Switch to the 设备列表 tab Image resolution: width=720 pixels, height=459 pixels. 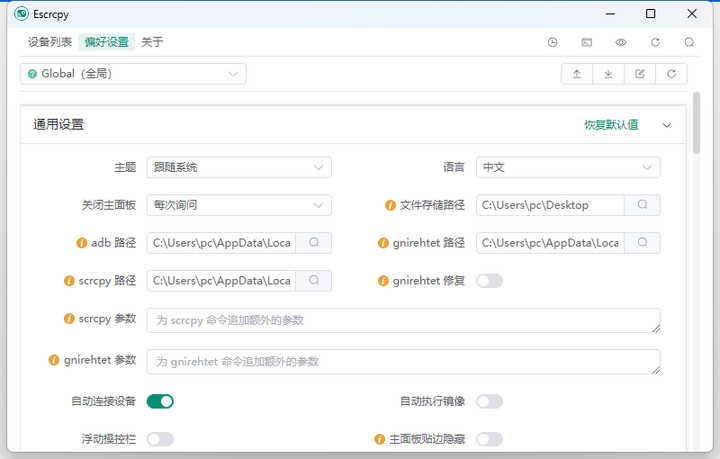tap(50, 42)
